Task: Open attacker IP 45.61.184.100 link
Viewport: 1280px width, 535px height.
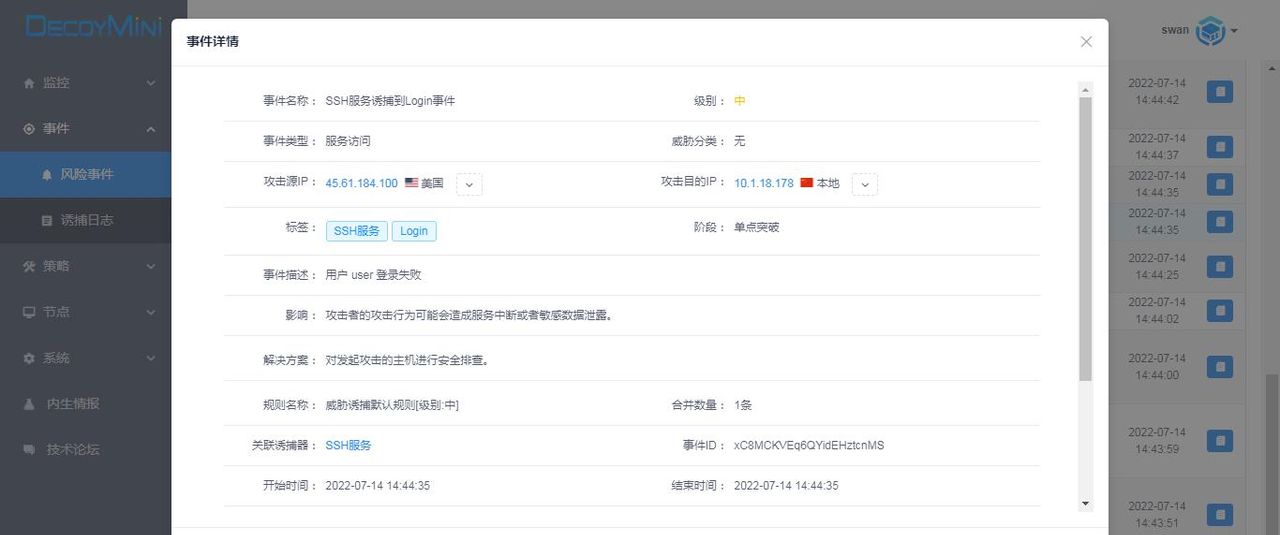Action: pyautogui.click(x=362, y=183)
